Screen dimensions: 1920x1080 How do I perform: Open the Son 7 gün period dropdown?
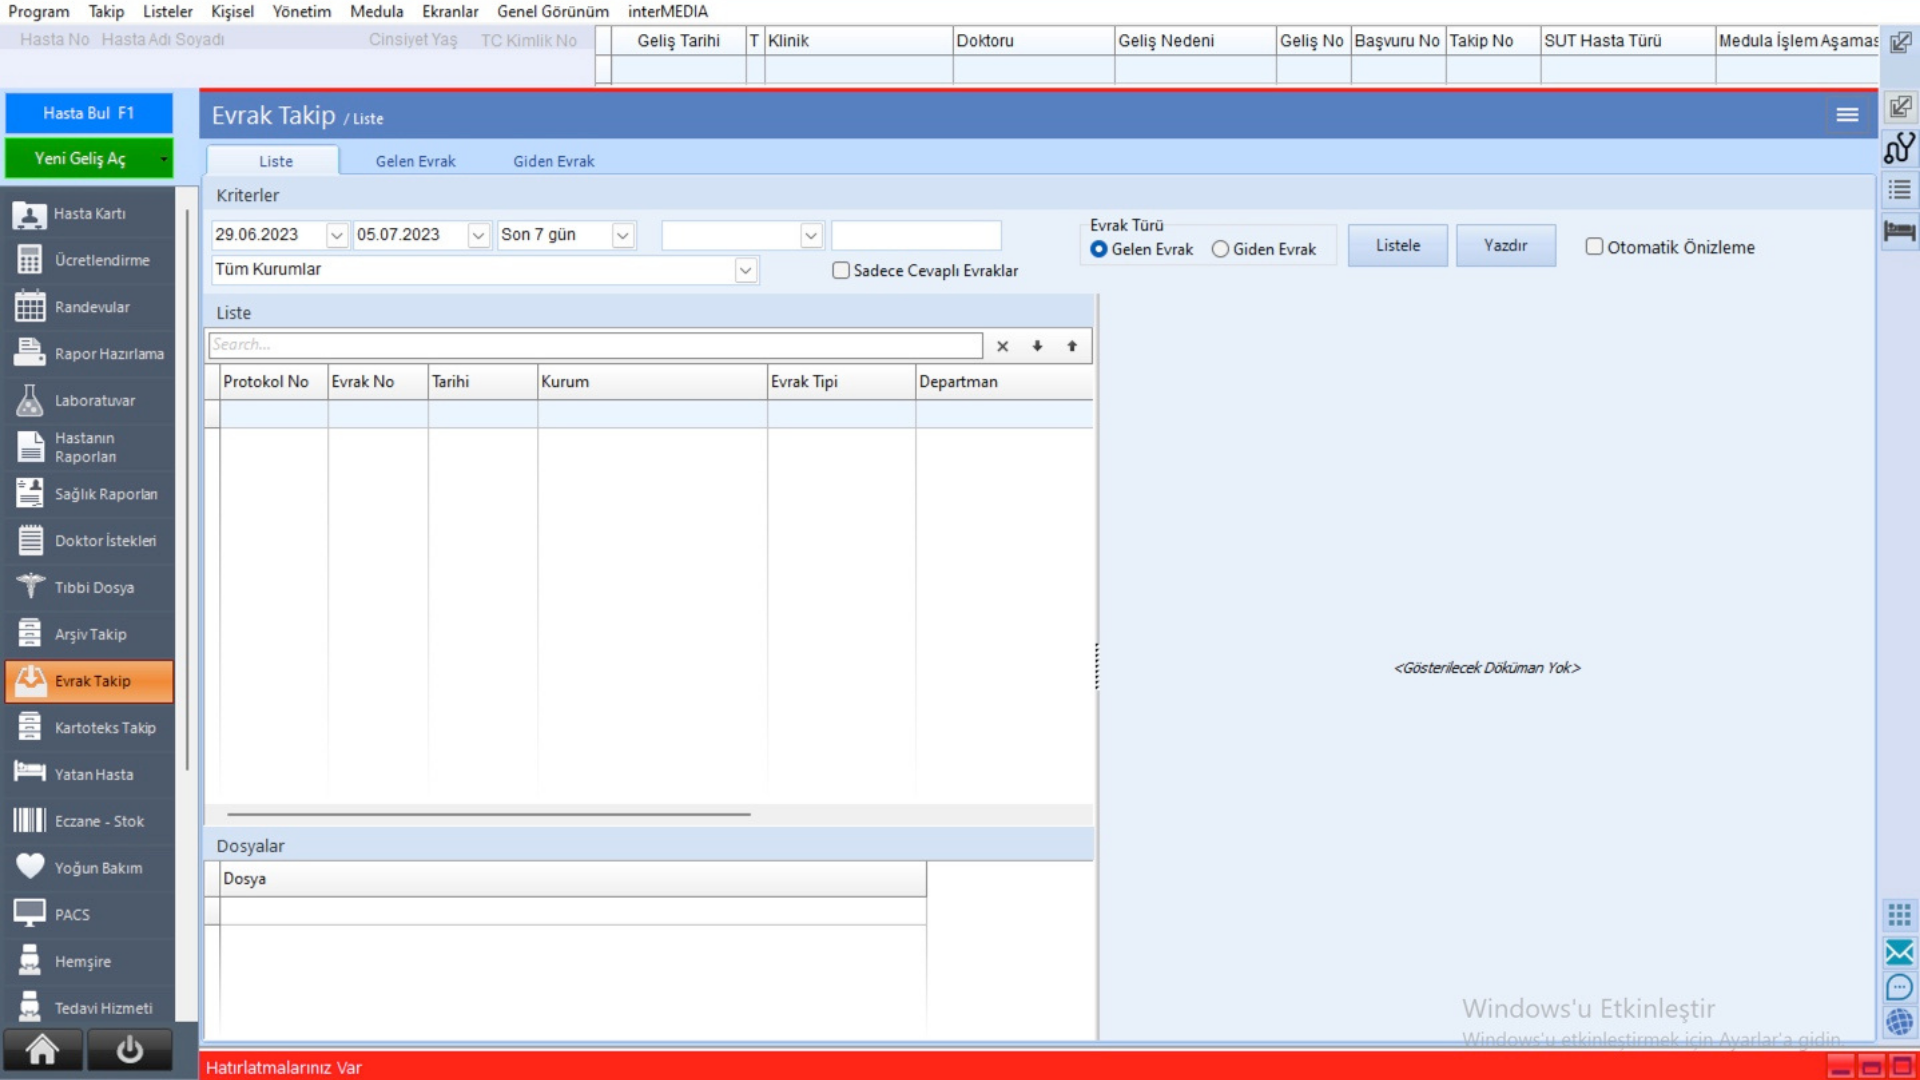click(x=622, y=235)
